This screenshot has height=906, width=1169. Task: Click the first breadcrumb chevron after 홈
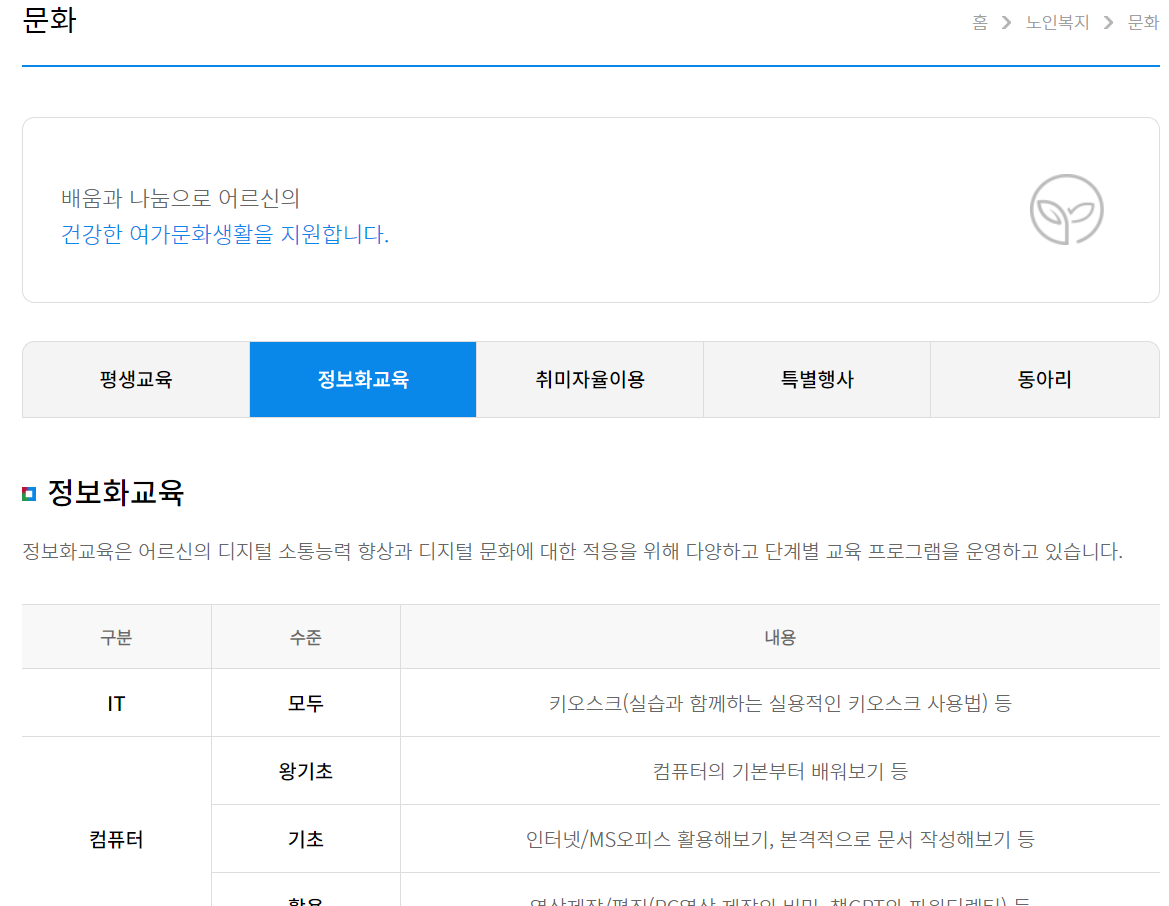pyautogui.click(x=1004, y=21)
